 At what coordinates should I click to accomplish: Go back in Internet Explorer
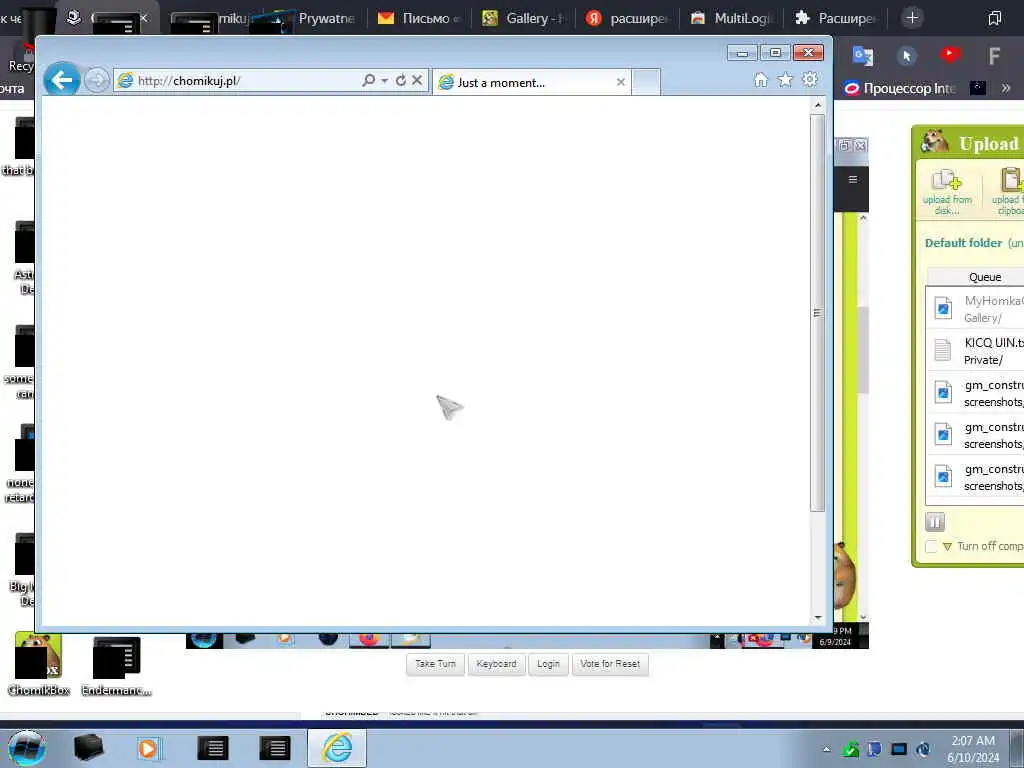pos(62,80)
